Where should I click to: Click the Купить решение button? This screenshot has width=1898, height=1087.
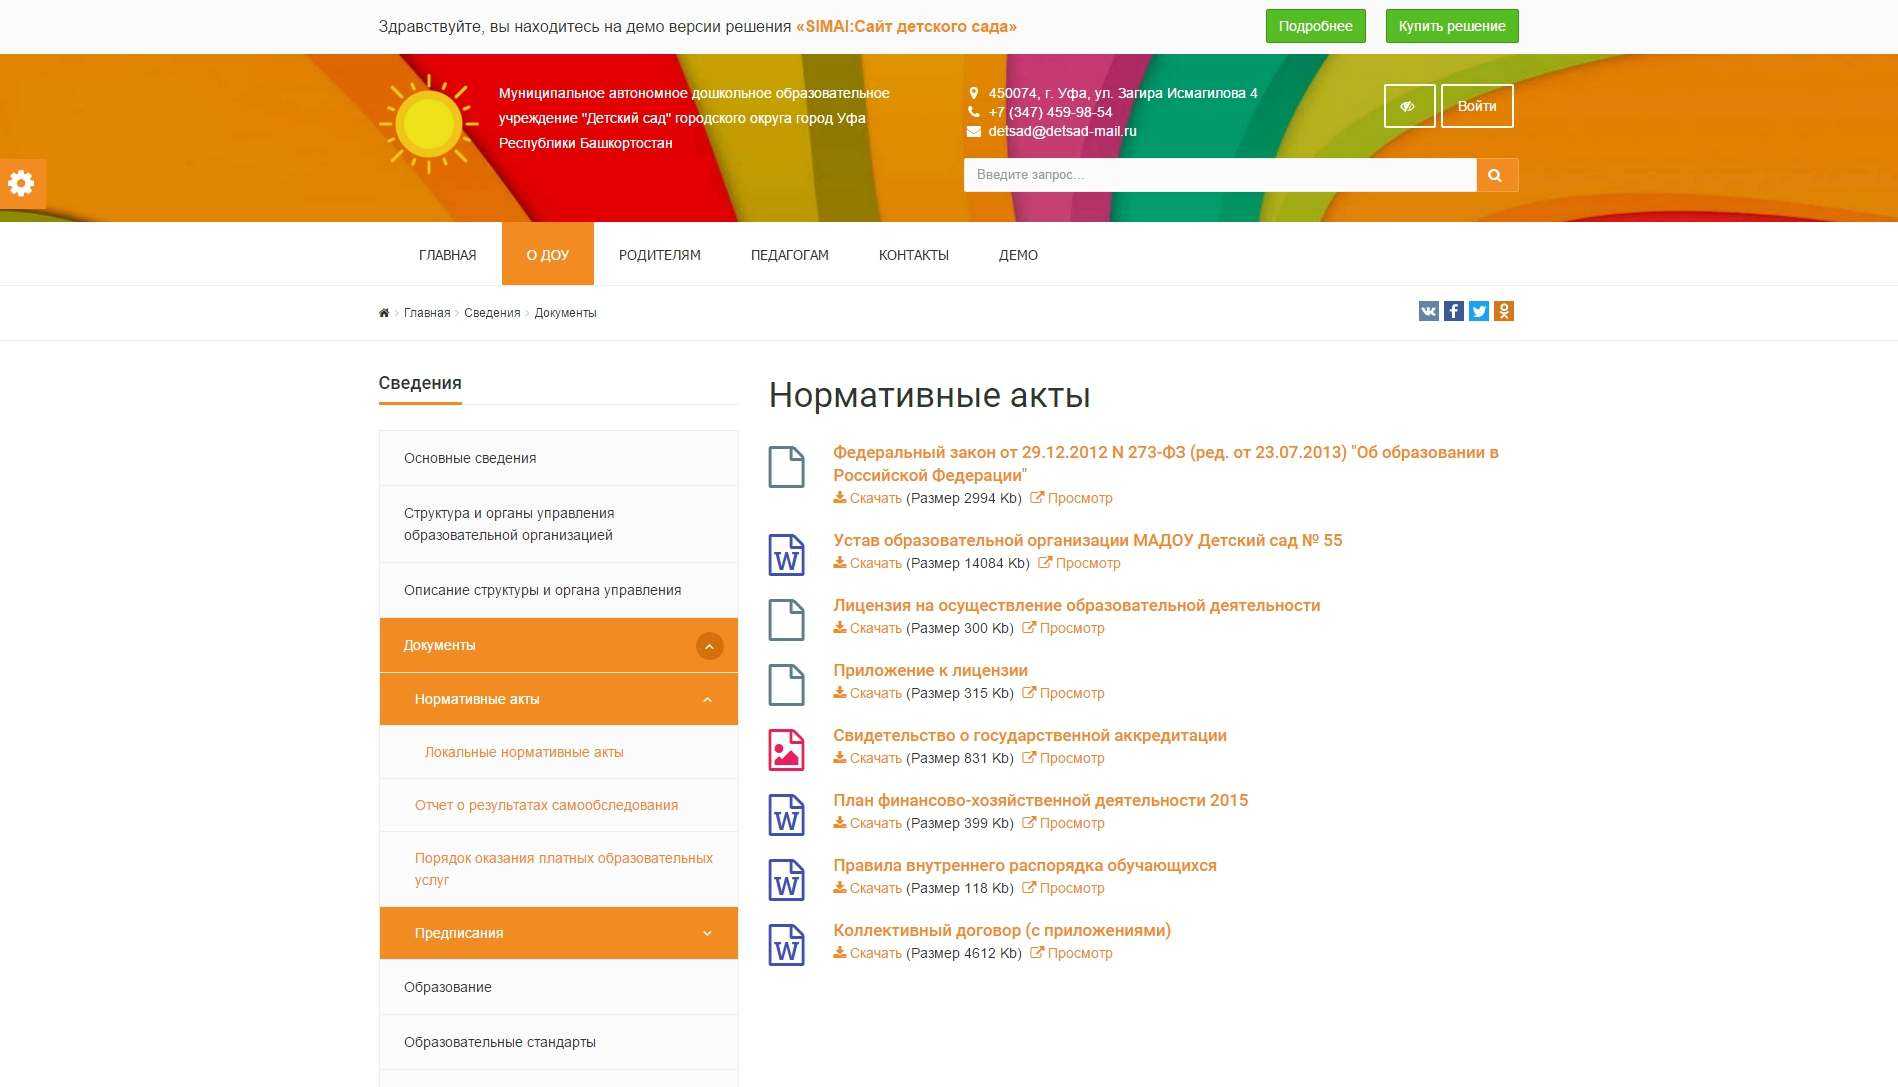(x=1451, y=25)
